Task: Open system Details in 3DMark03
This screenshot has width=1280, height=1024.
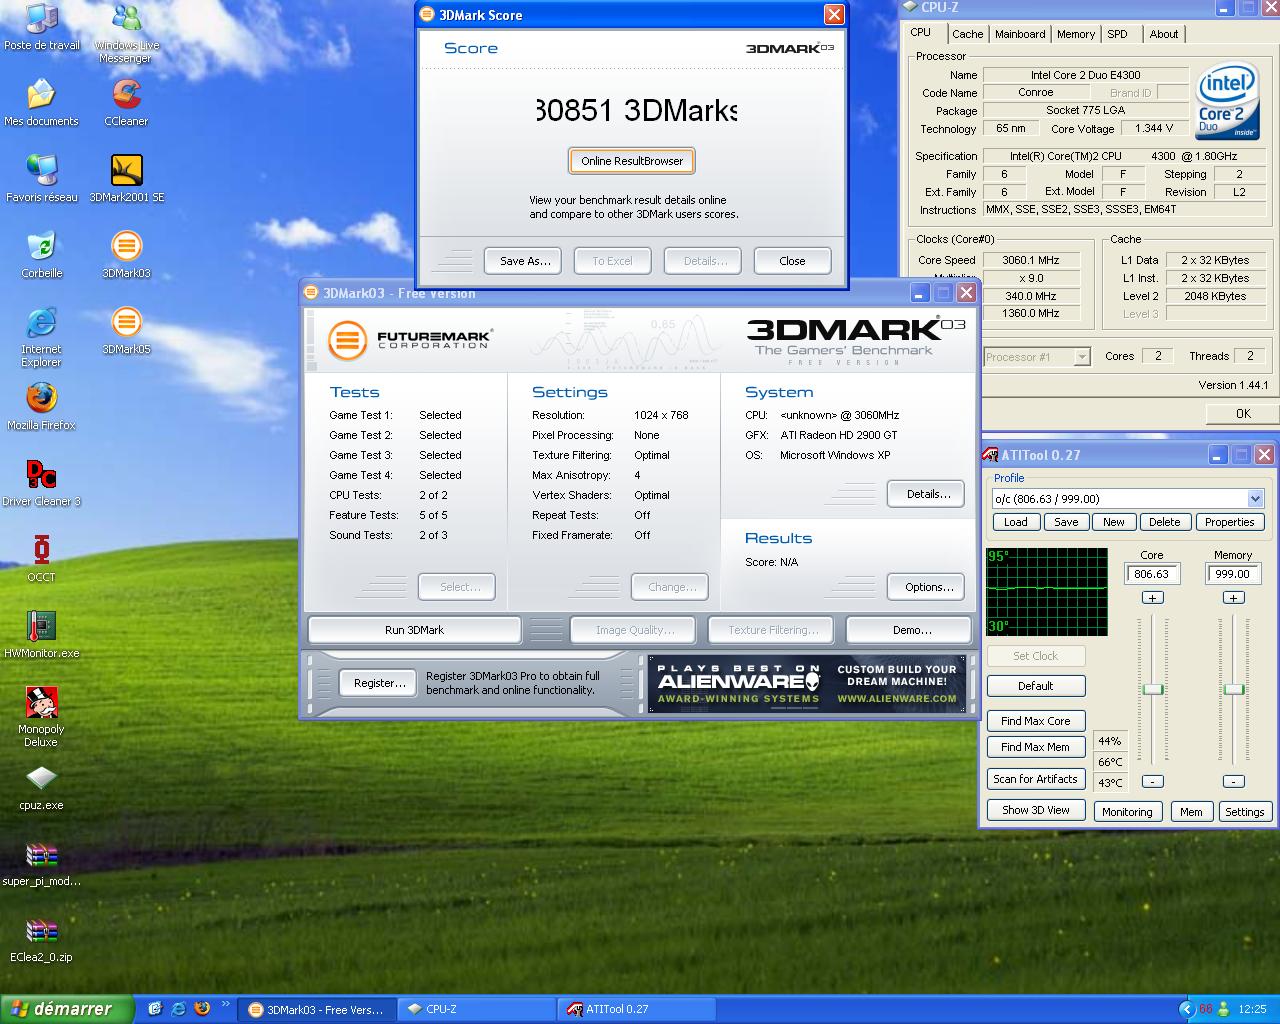Action: pyautogui.click(x=928, y=494)
